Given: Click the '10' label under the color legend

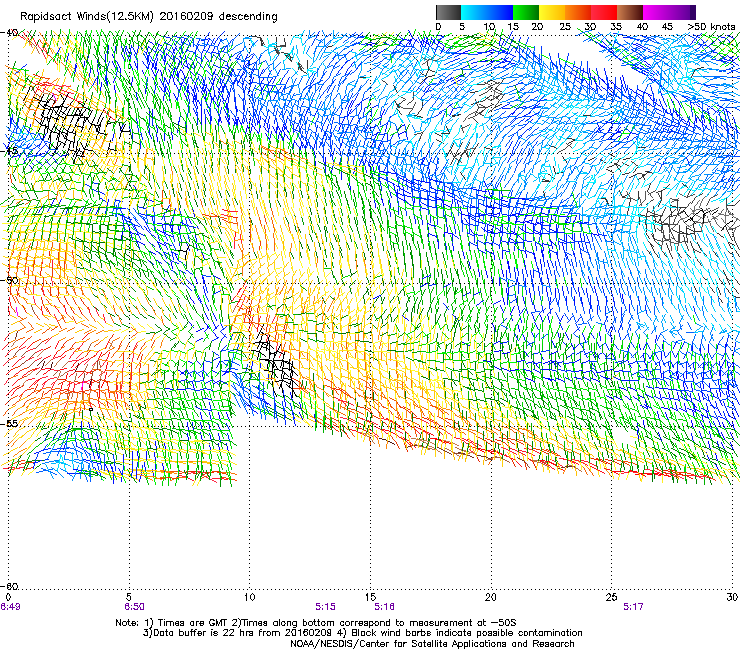Looking at the screenshot, I should point(489,27).
